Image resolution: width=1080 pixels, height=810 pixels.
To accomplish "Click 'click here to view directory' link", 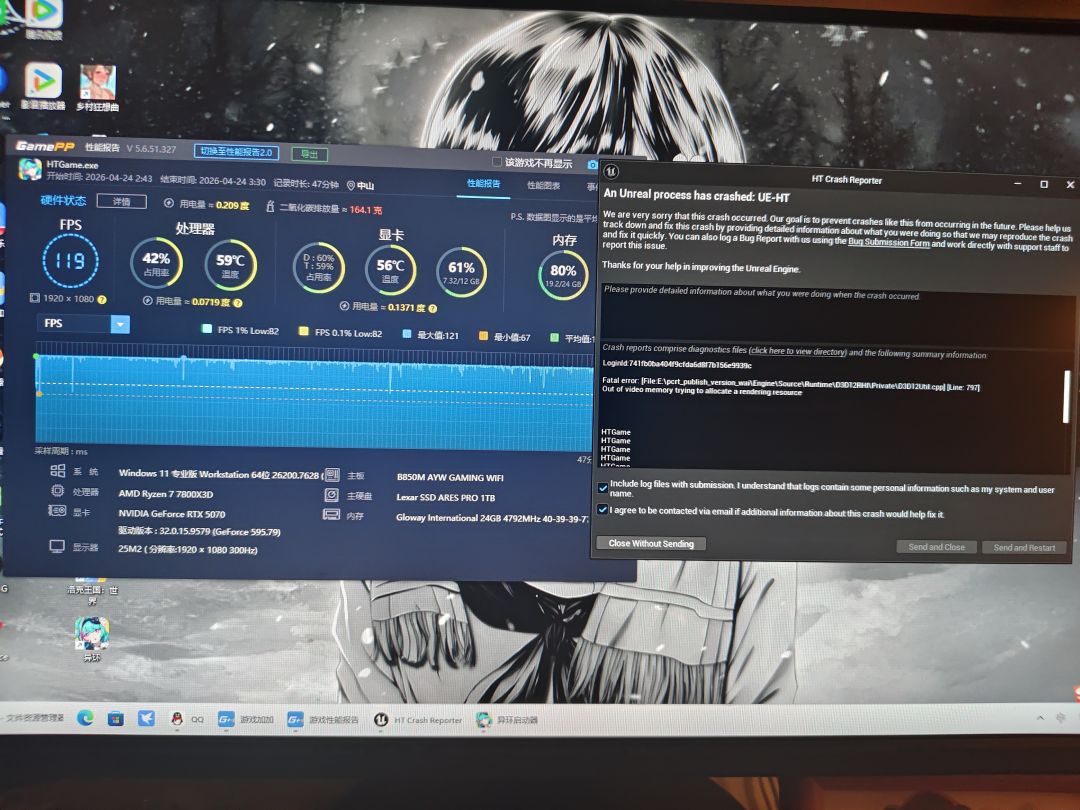I will 798,351.
